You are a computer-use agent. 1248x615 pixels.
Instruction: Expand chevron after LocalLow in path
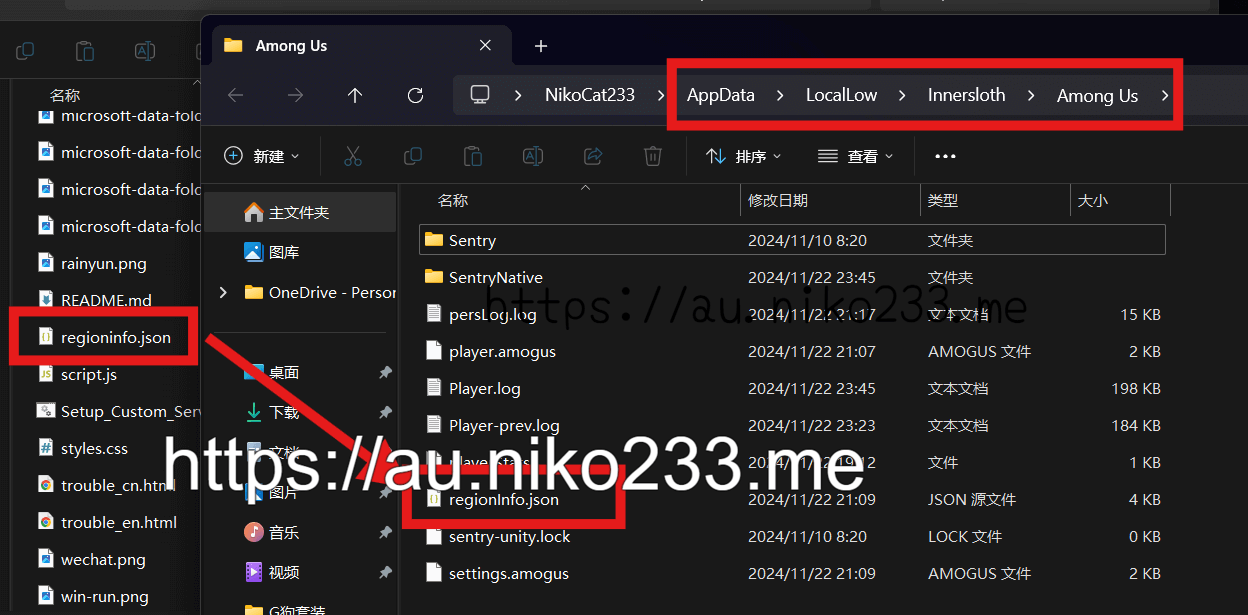tap(902, 95)
